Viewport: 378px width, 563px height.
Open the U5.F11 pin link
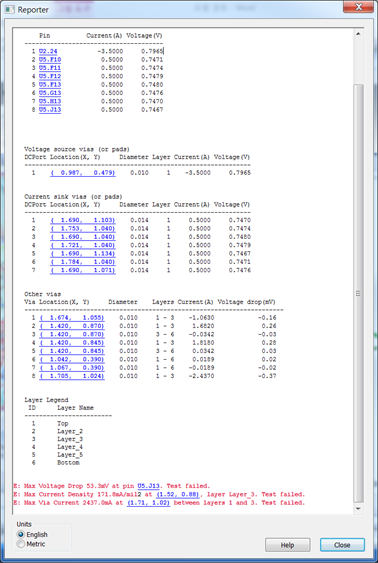pos(50,68)
